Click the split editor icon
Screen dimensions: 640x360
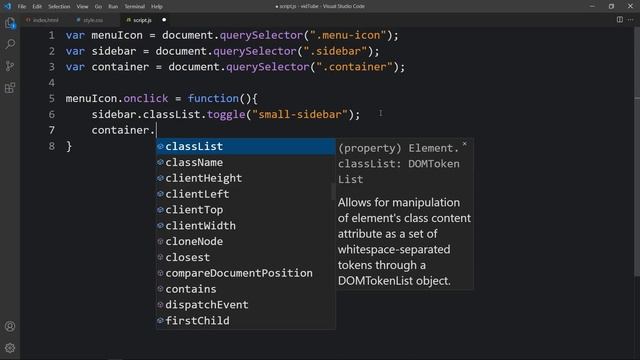pos(620,20)
